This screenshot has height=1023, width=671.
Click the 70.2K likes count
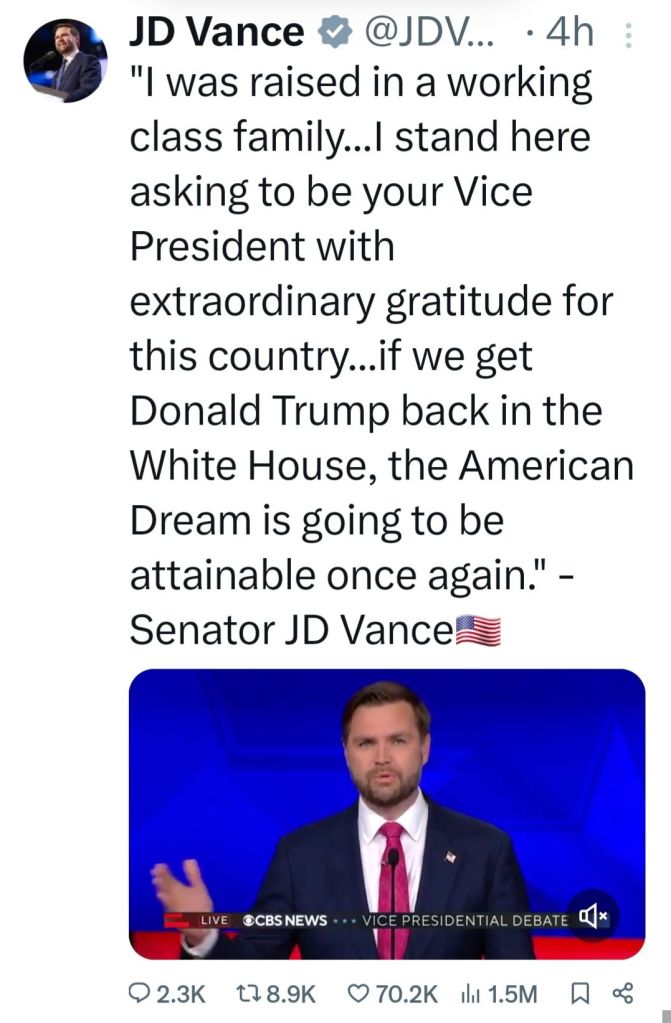(x=407, y=993)
